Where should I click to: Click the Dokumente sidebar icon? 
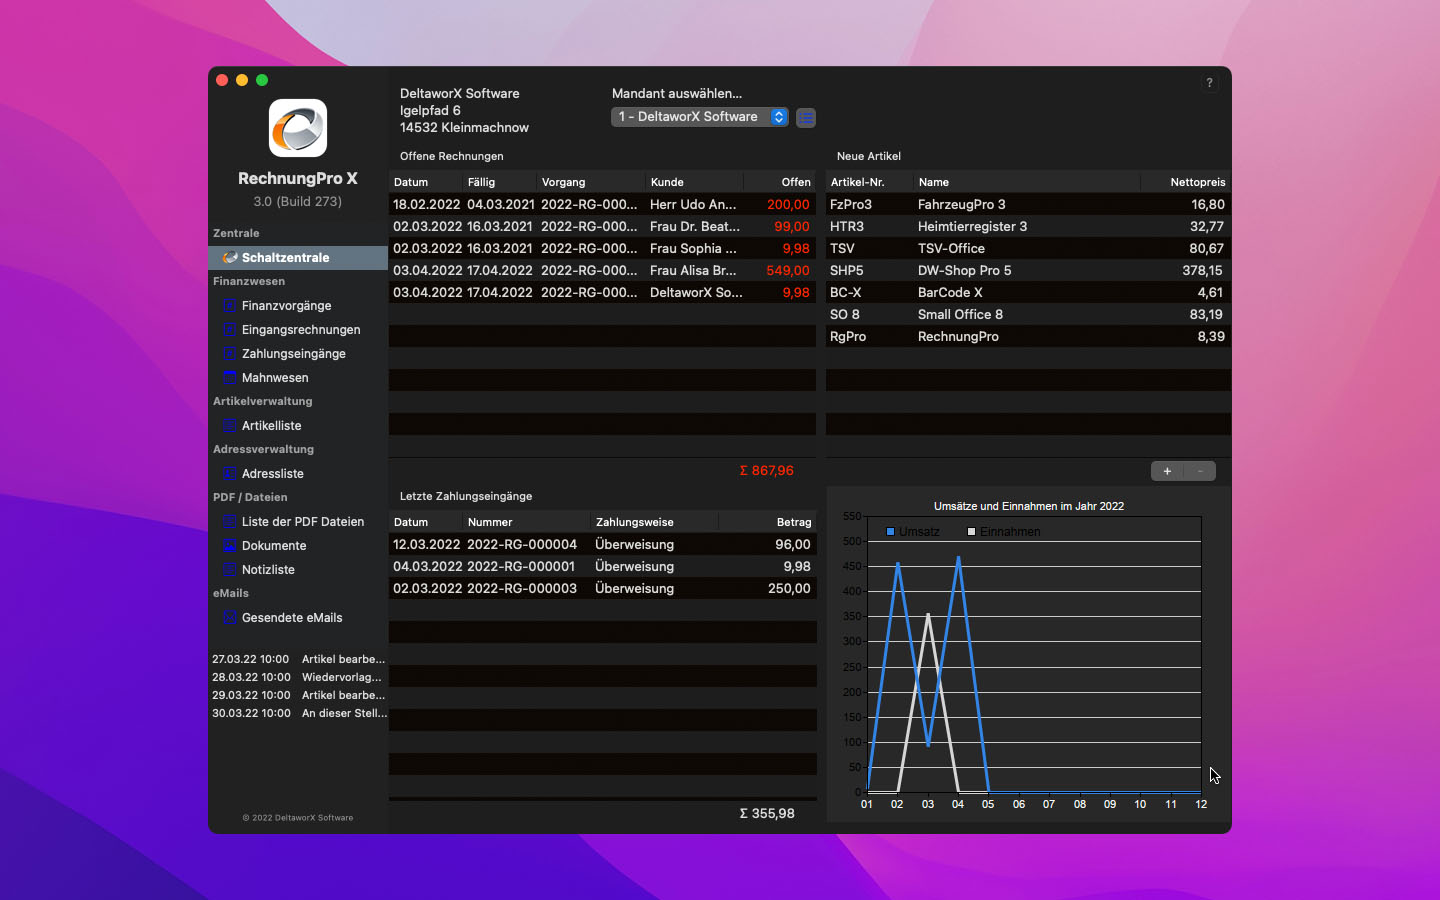point(229,545)
